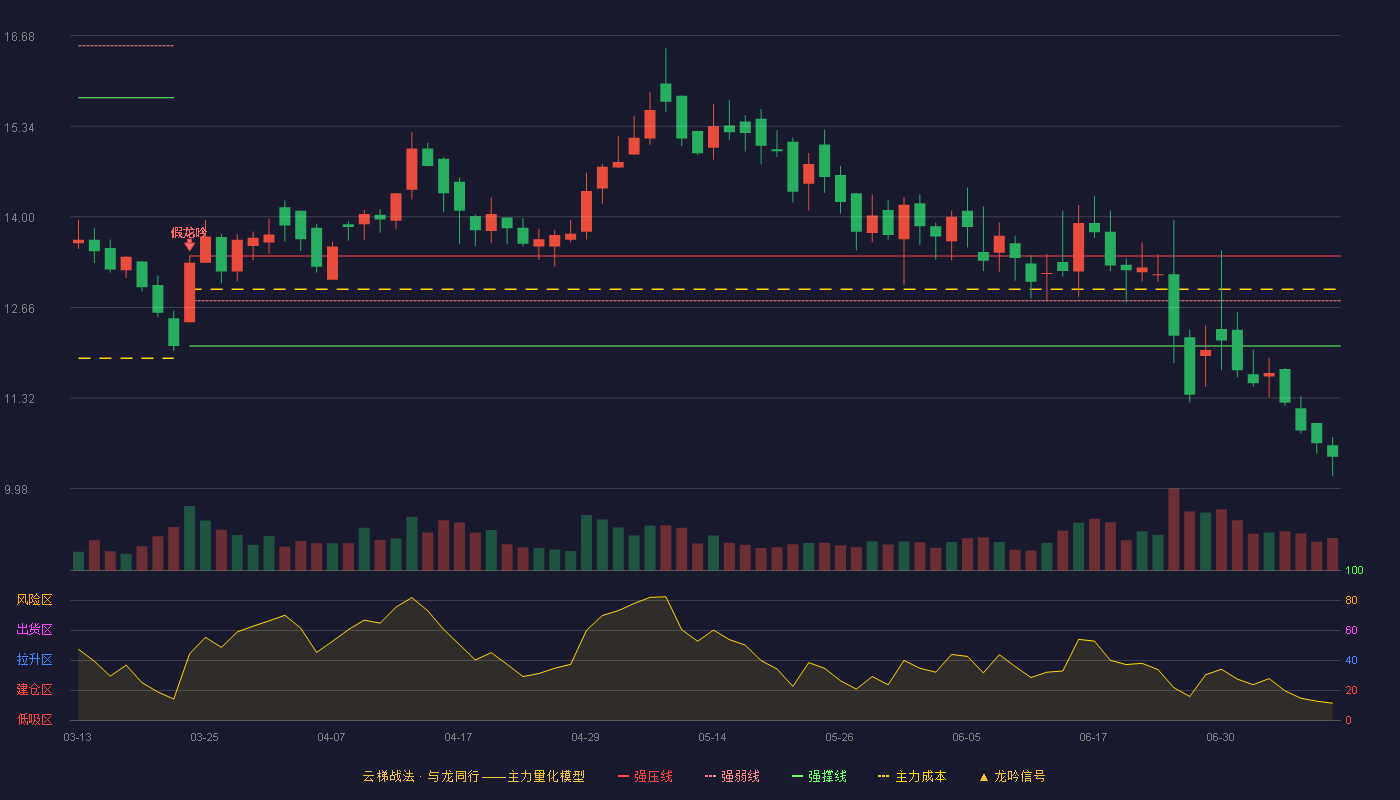Click the 05-26 date label
1400x800 pixels.
point(840,737)
